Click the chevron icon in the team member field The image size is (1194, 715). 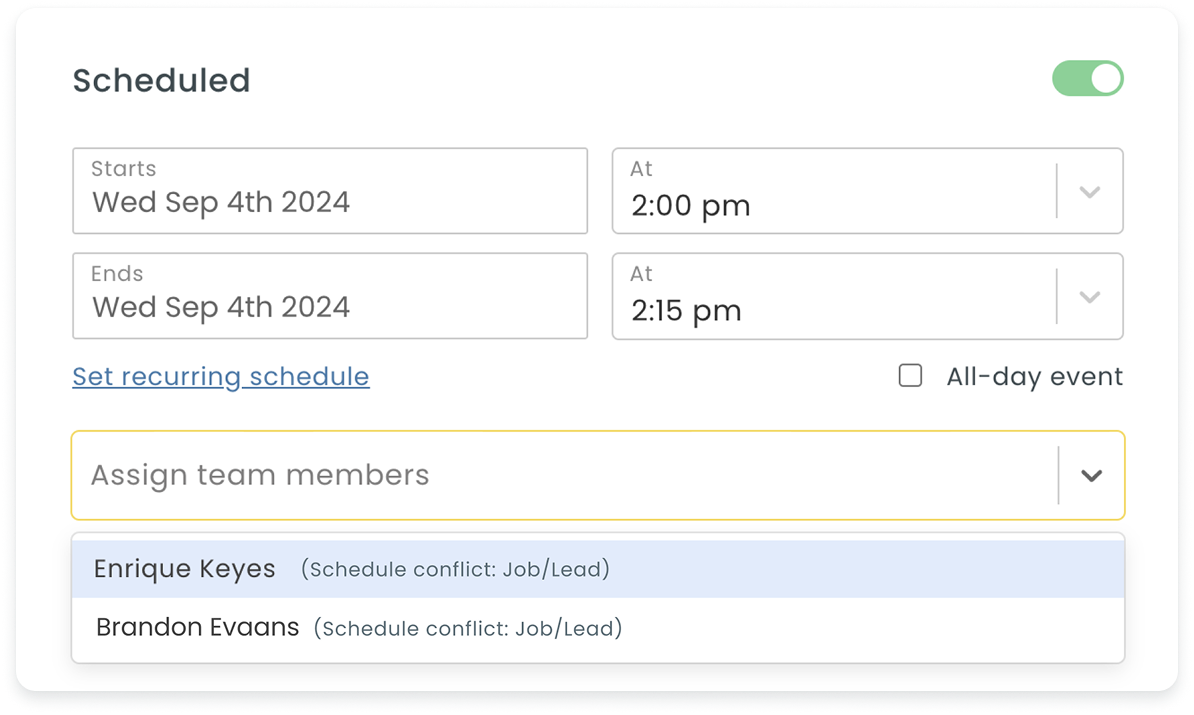pyautogui.click(x=1090, y=475)
